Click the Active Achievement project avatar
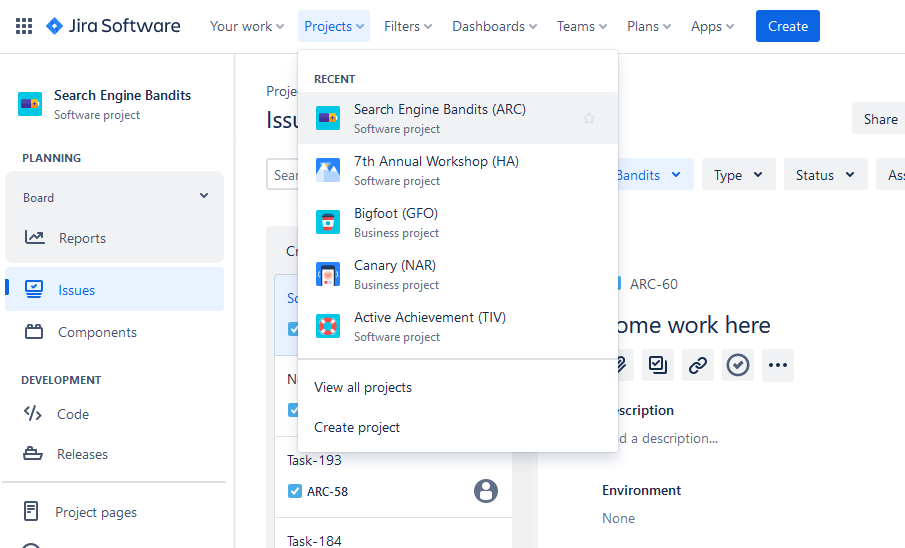The height and width of the screenshot is (548, 905). tap(328, 326)
